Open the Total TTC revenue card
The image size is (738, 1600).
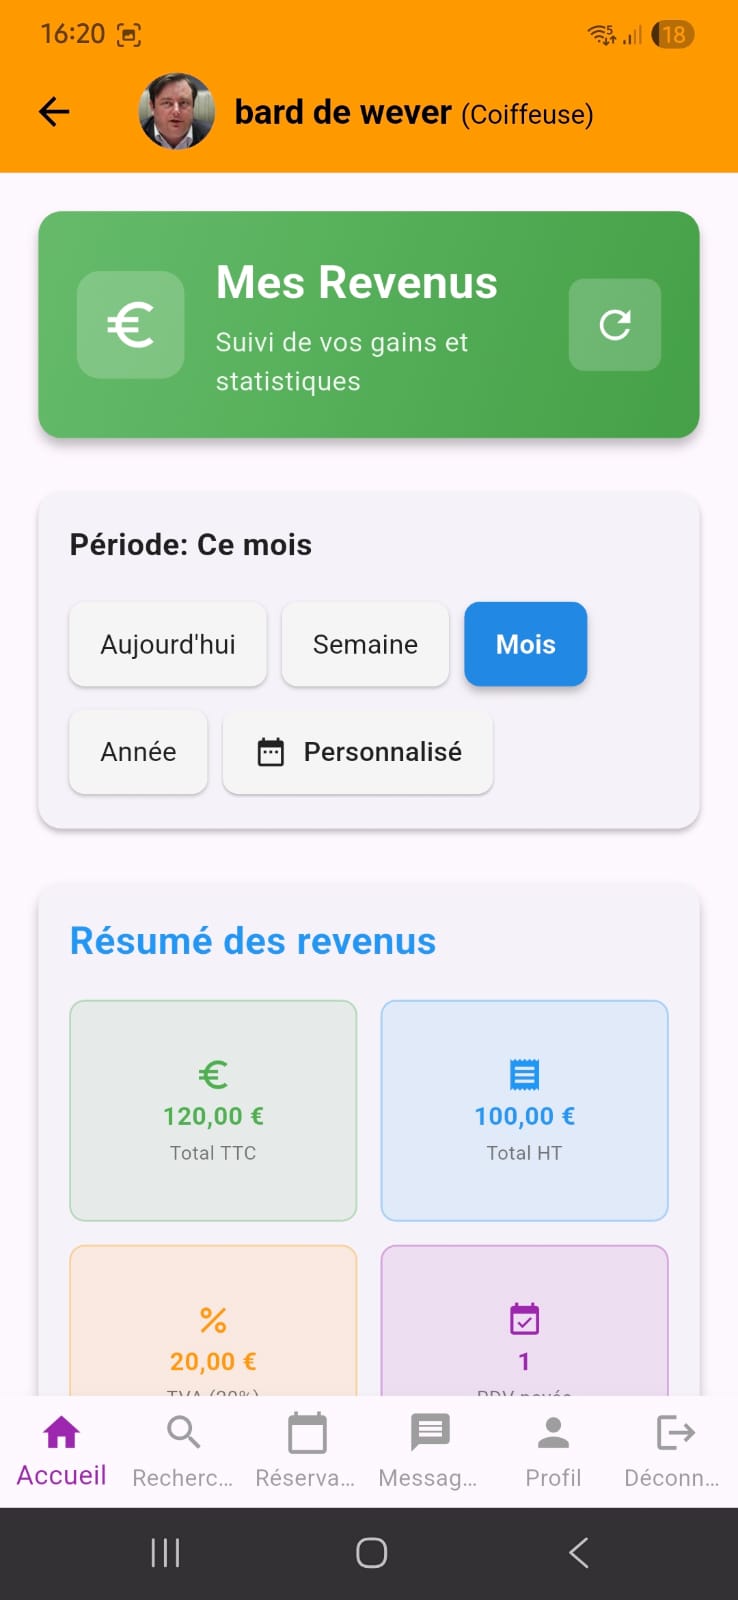pos(213,1110)
